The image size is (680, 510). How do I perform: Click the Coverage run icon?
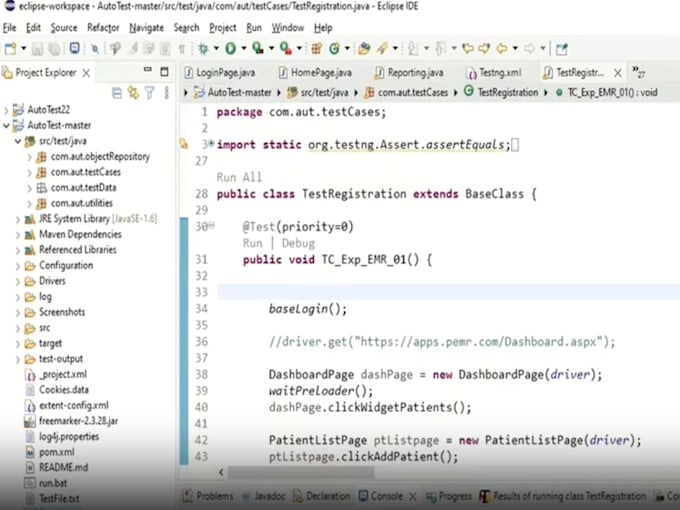[258, 48]
